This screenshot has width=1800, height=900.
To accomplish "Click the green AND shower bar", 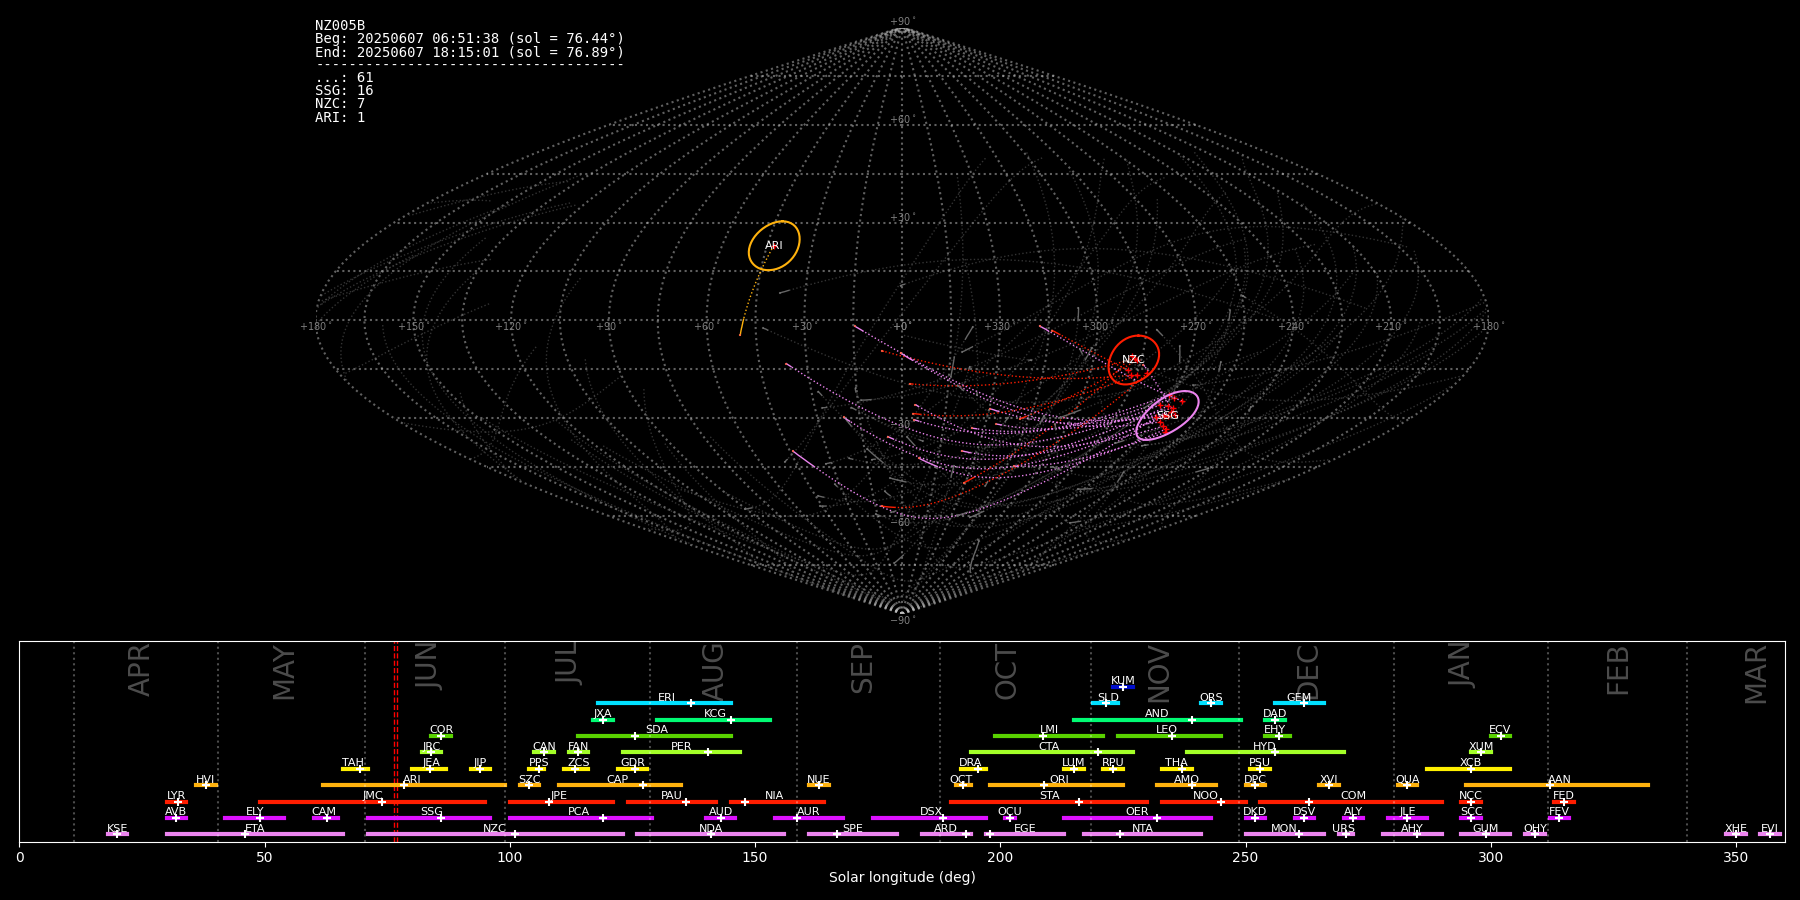I will pos(1157,719).
